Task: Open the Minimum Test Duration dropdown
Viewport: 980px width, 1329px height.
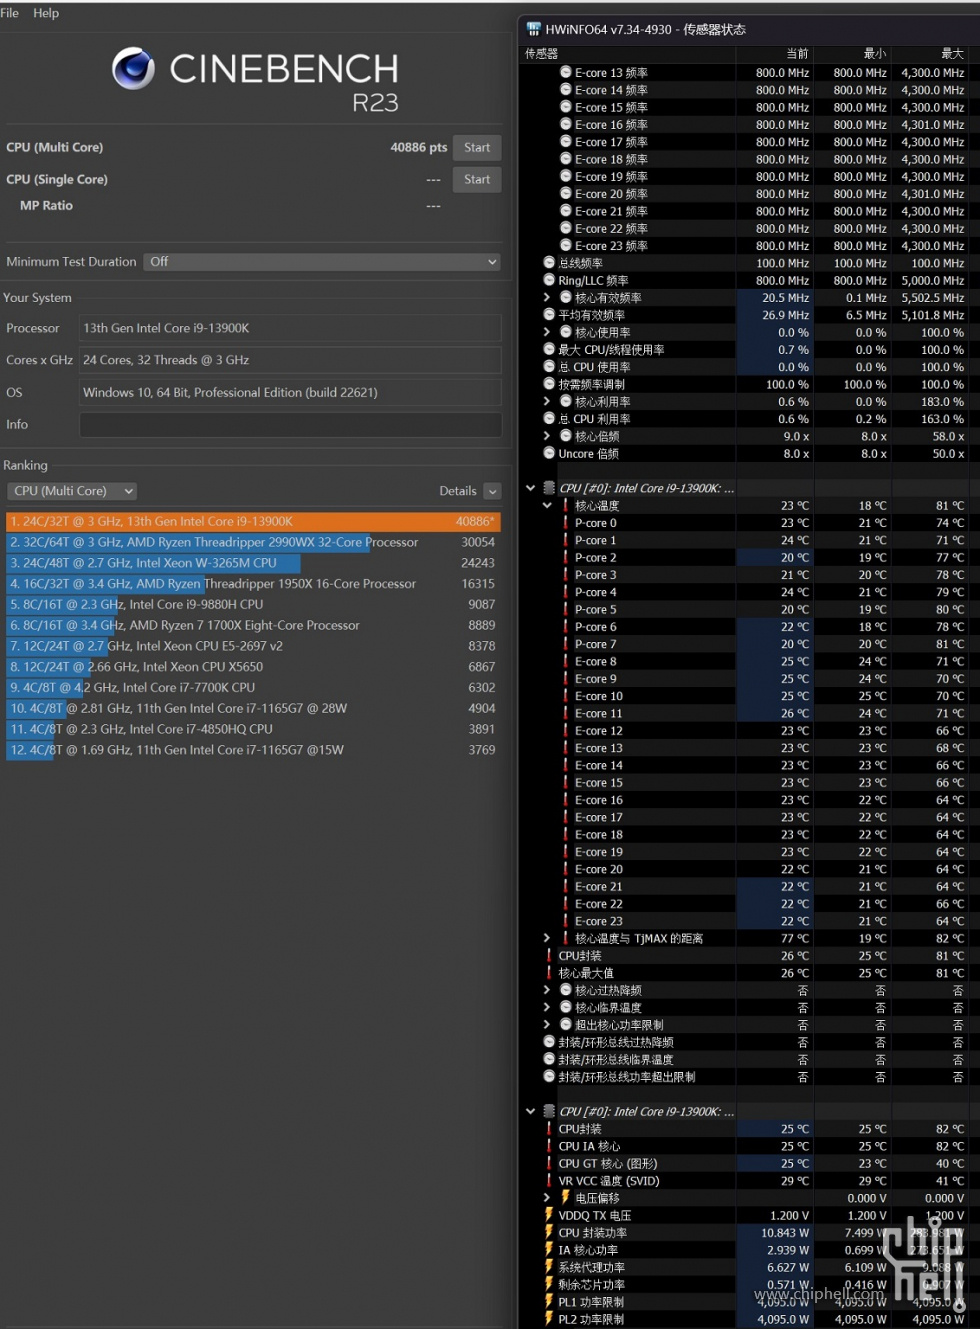Action: 322,262
